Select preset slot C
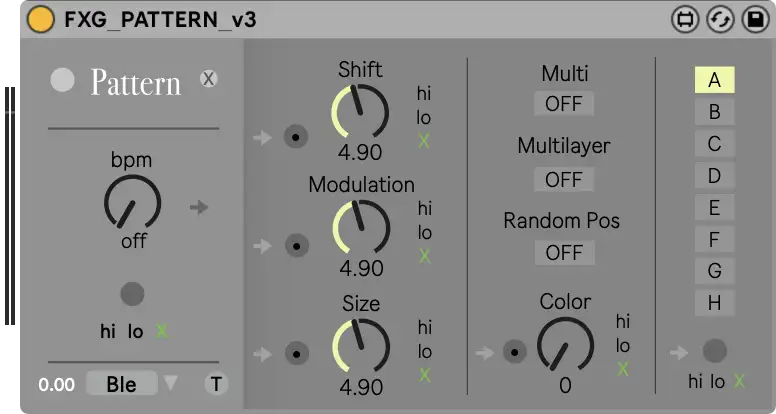The image size is (776, 414). click(715, 144)
